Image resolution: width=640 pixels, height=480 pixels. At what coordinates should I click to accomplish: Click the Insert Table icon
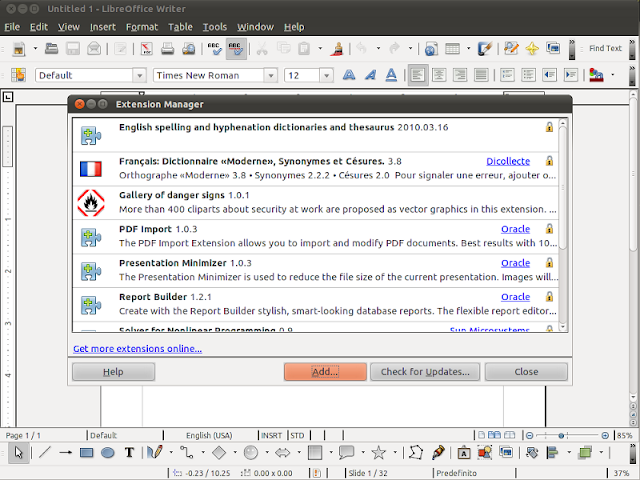pyautogui.click(x=453, y=49)
